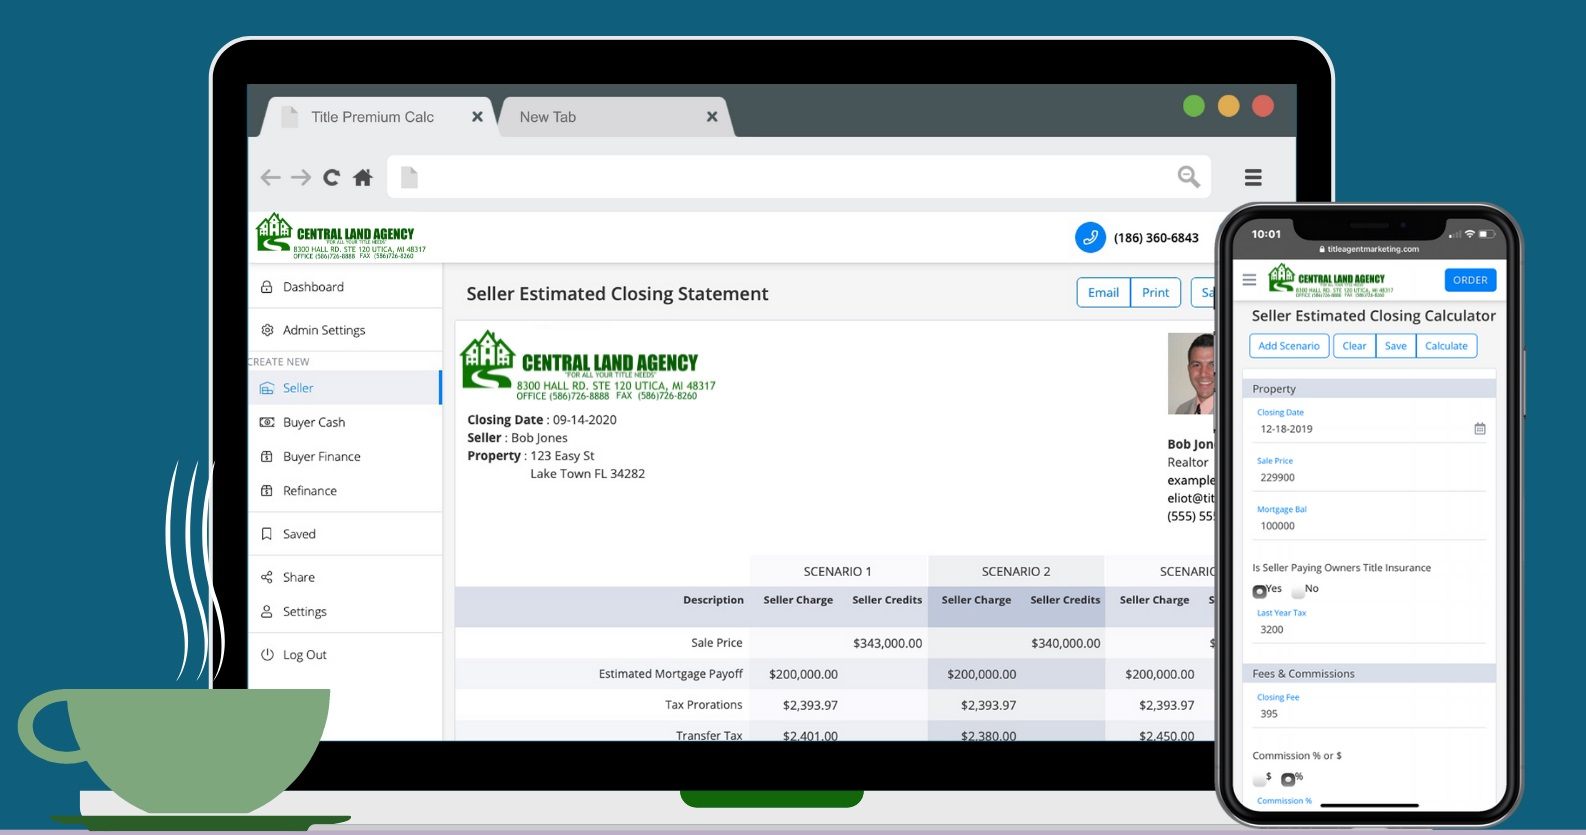
Task: Click the page icon in address bar
Action: click(x=409, y=177)
